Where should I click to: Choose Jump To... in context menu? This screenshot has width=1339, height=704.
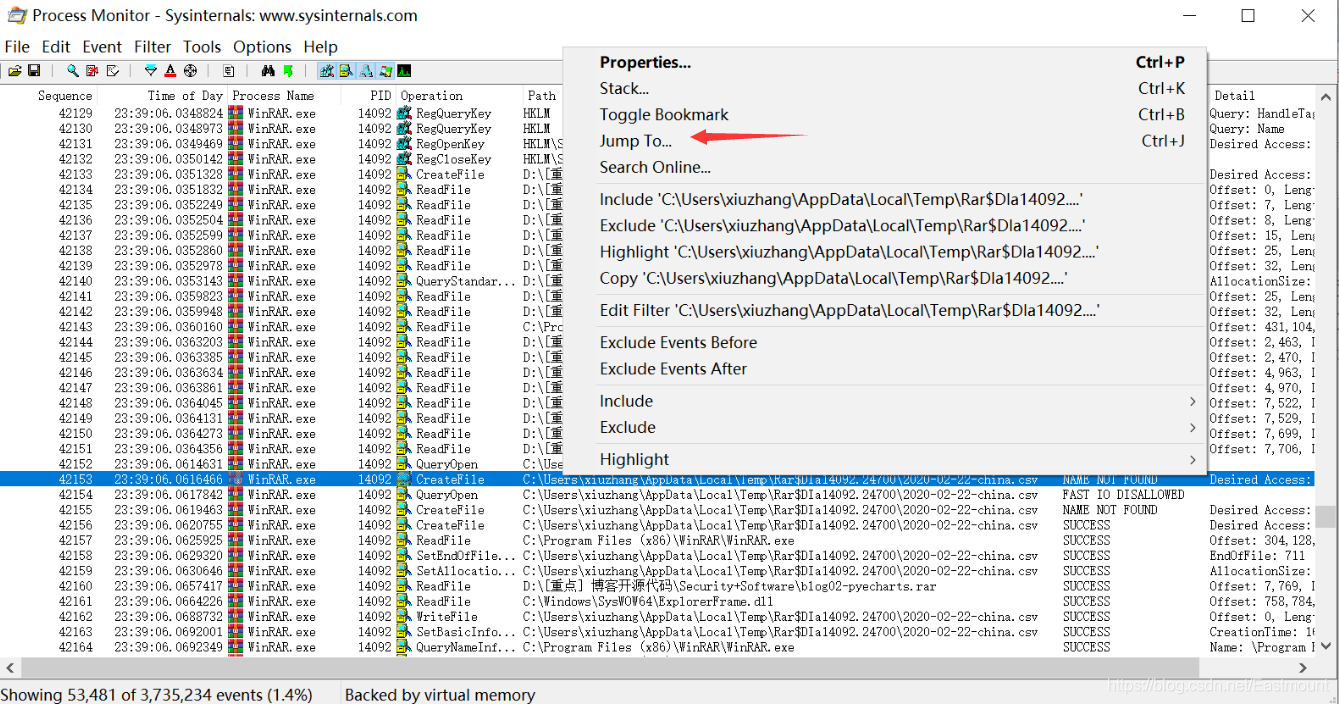(636, 141)
